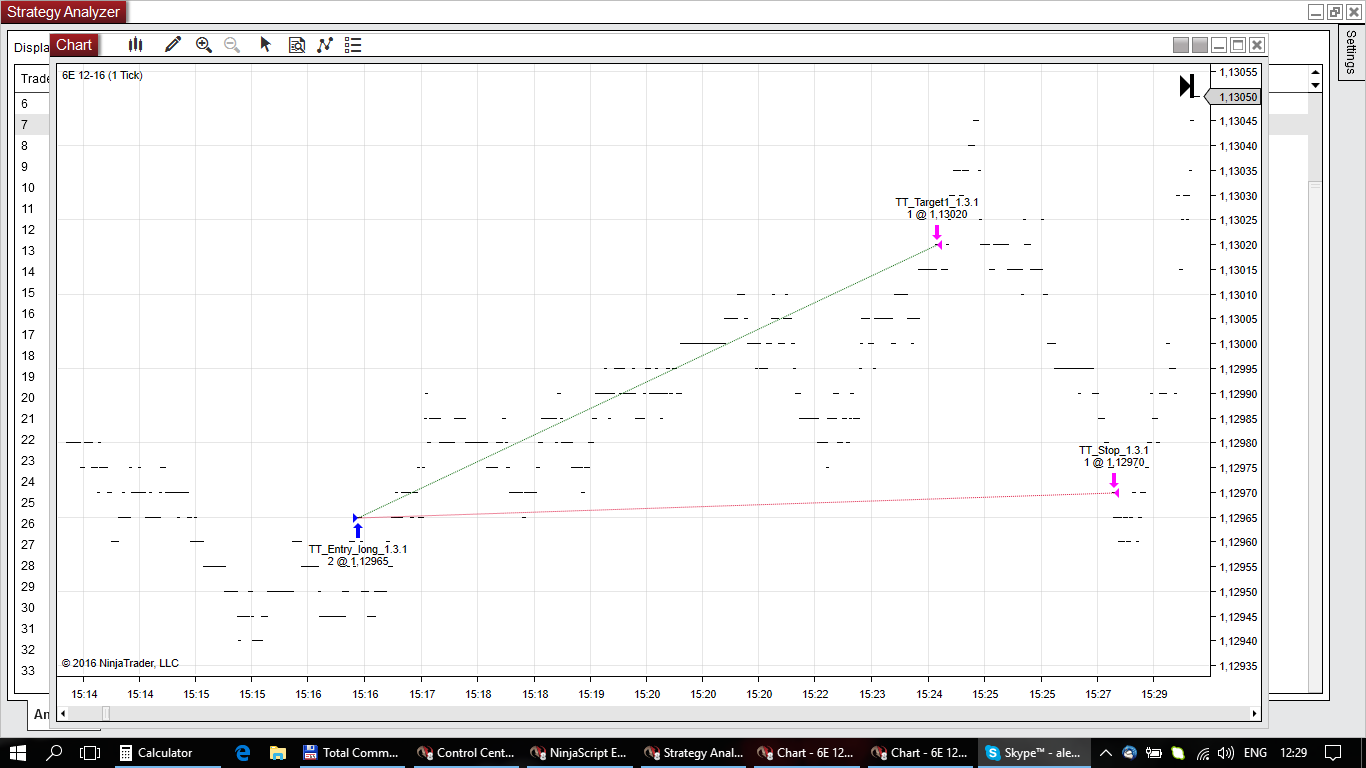The height and width of the screenshot is (768, 1366).
Task: Close the Chart window
Action: pyautogui.click(x=1257, y=45)
